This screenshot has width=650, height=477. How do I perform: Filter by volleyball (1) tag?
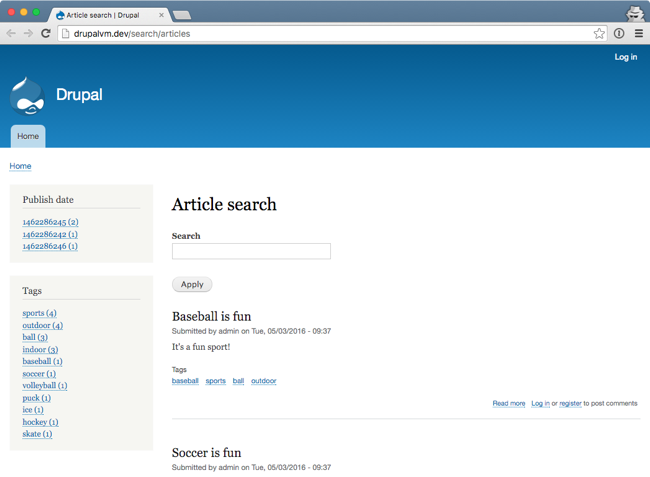click(x=45, y=386)
